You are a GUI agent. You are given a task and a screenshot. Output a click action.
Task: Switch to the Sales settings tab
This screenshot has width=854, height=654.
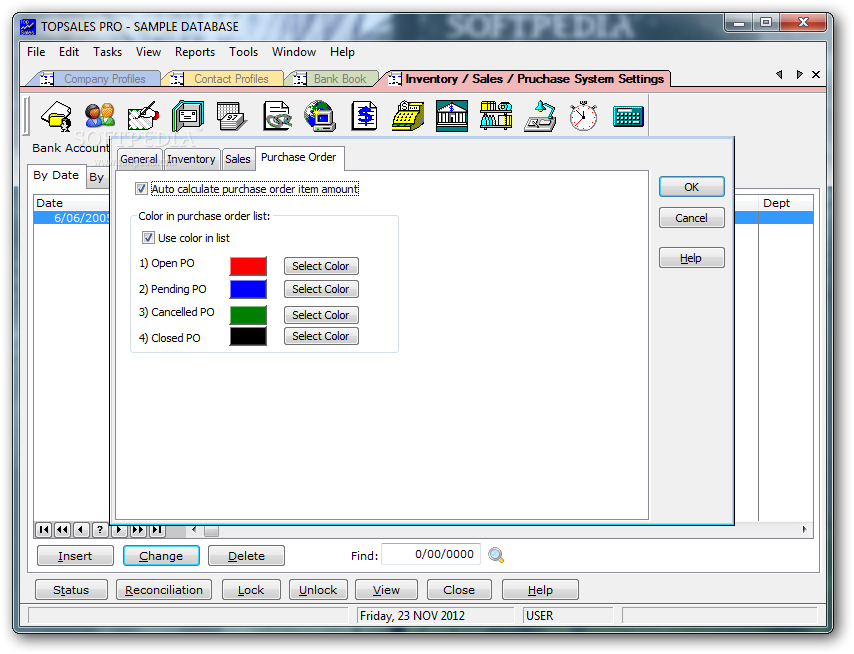coord(238,159)
